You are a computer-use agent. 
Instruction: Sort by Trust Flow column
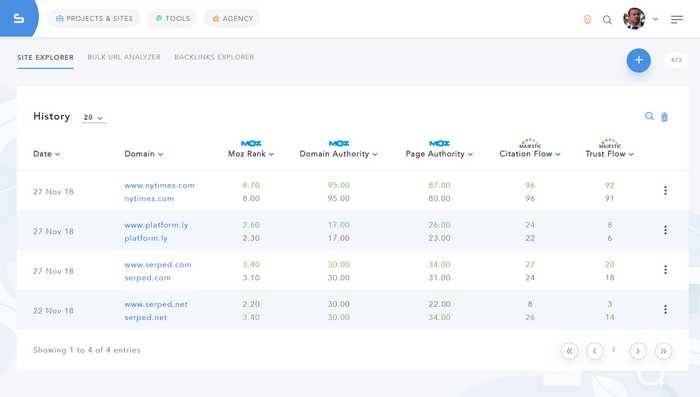(610, 154)
